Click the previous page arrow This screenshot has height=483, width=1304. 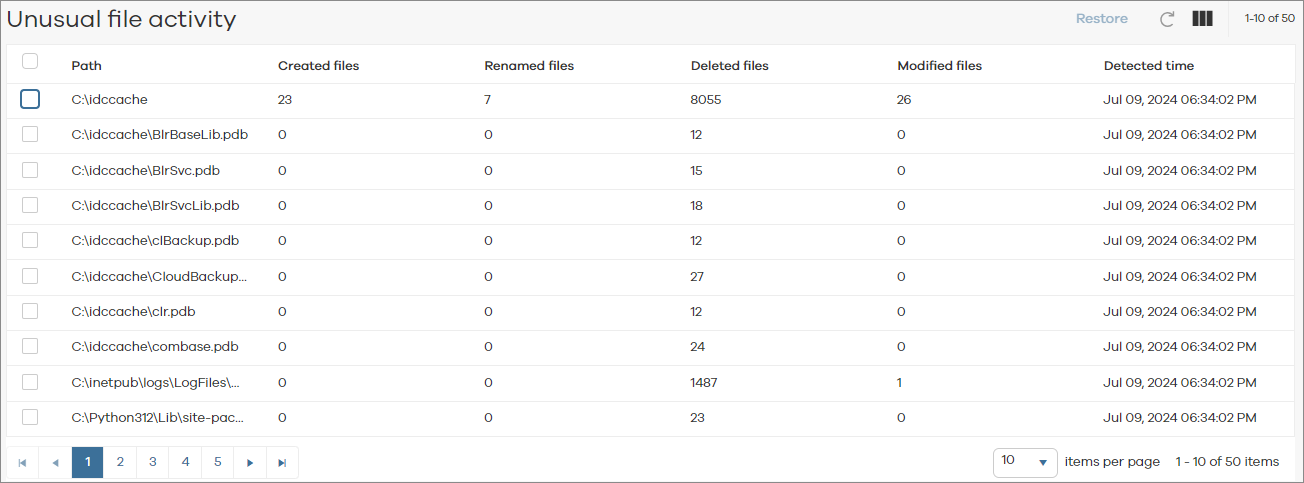[x=55, y=462]
